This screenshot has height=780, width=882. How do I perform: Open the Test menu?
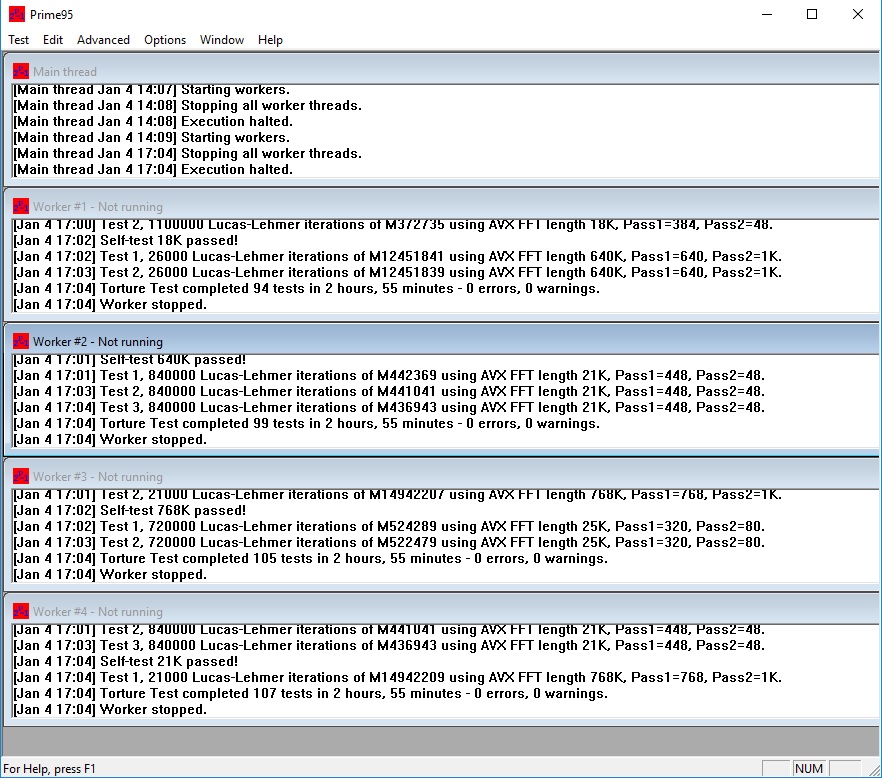coord(19,40)
